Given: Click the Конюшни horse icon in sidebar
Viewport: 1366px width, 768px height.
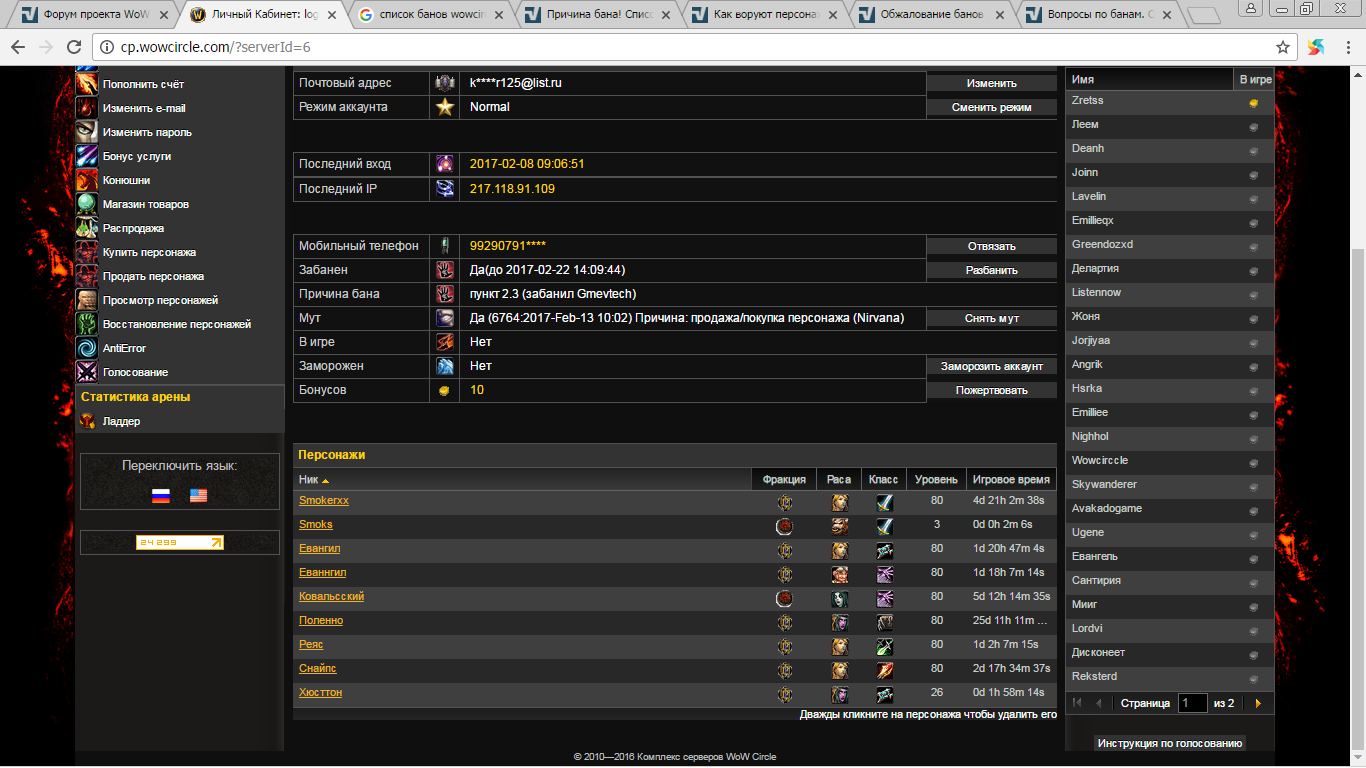Looking at the screenshot, I should [87, 180].
